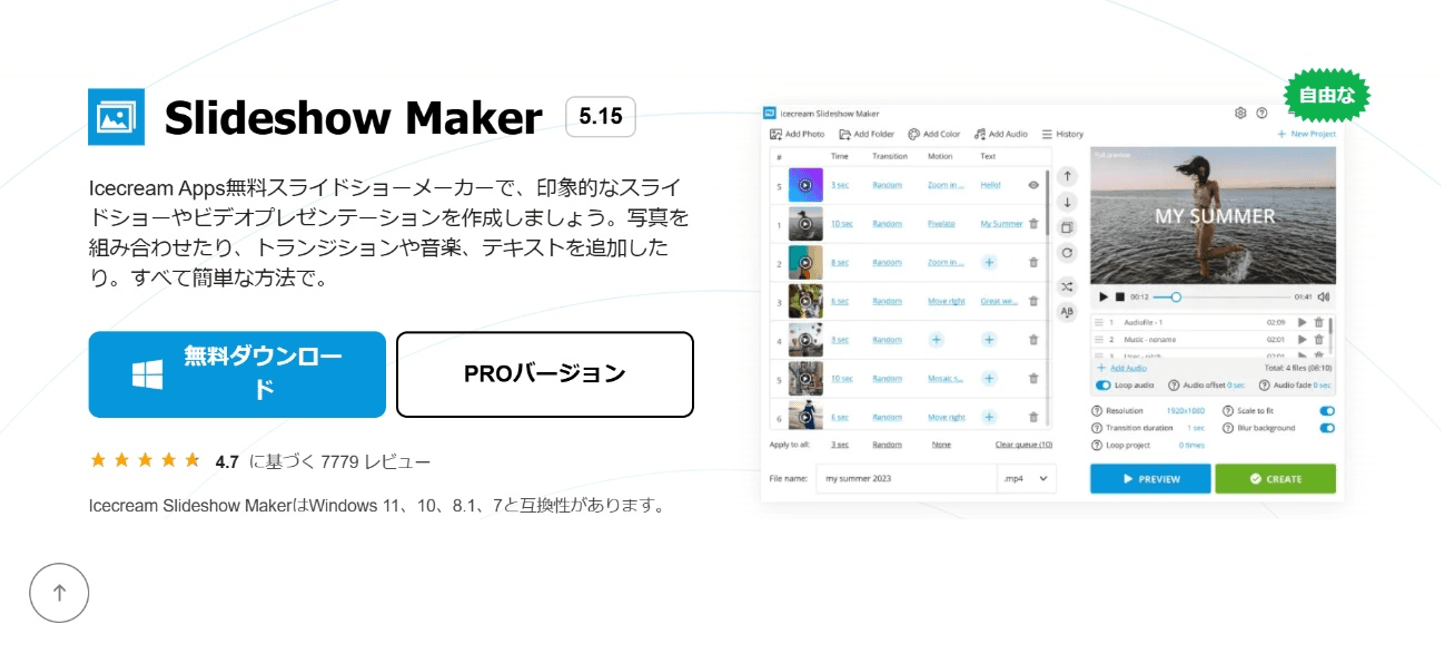
Task: Change Transition duration 1 sec value
Action: click(x=1196, y=428)
